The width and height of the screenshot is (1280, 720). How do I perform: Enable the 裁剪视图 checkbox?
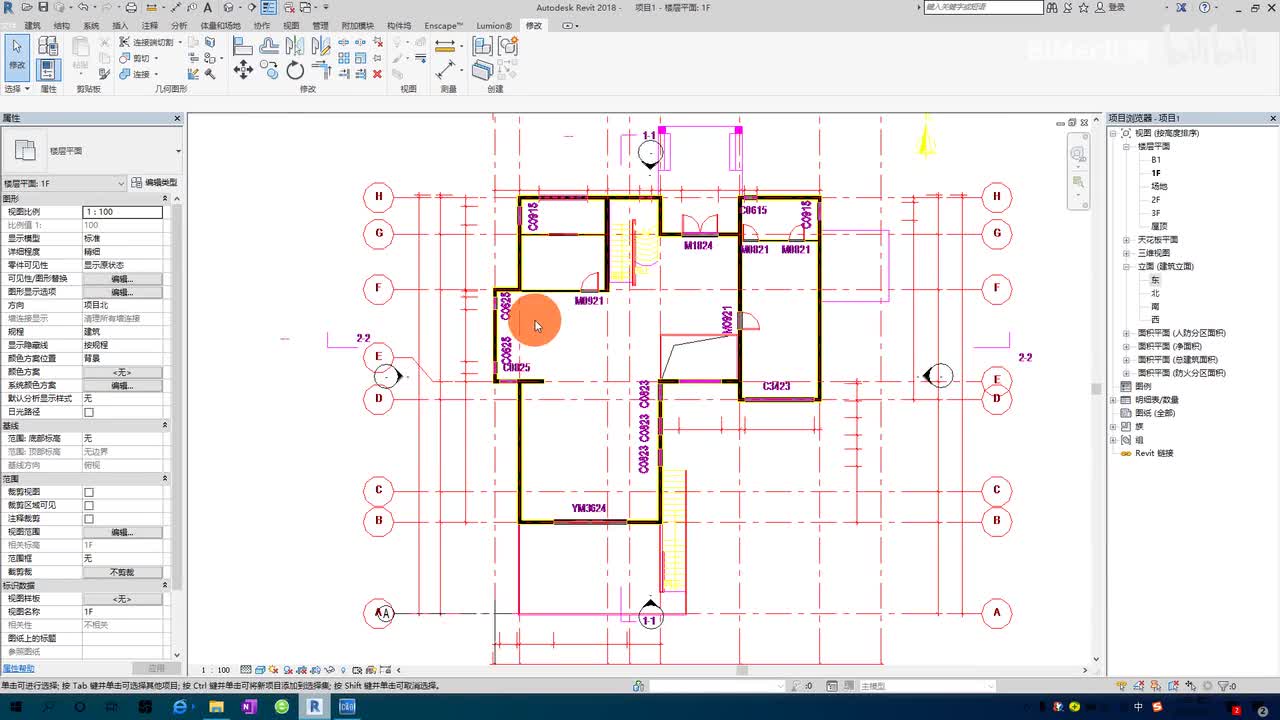(89, 492)
